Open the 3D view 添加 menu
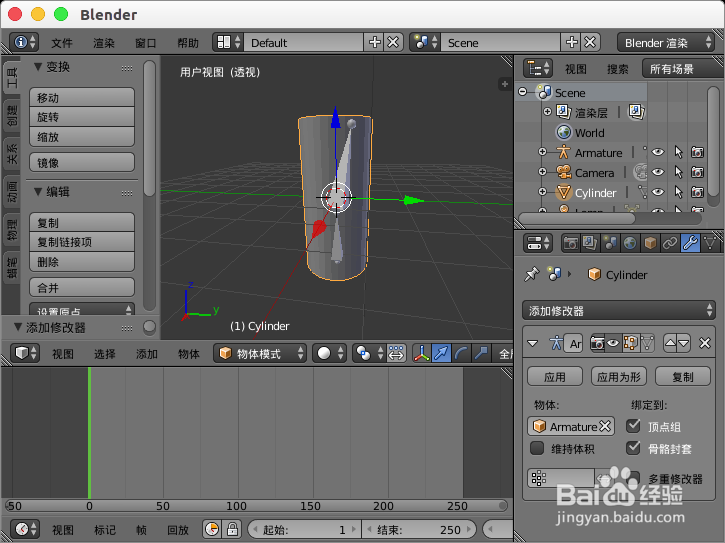The height and width of the screenshot is (543, 725). click(147, 354)
